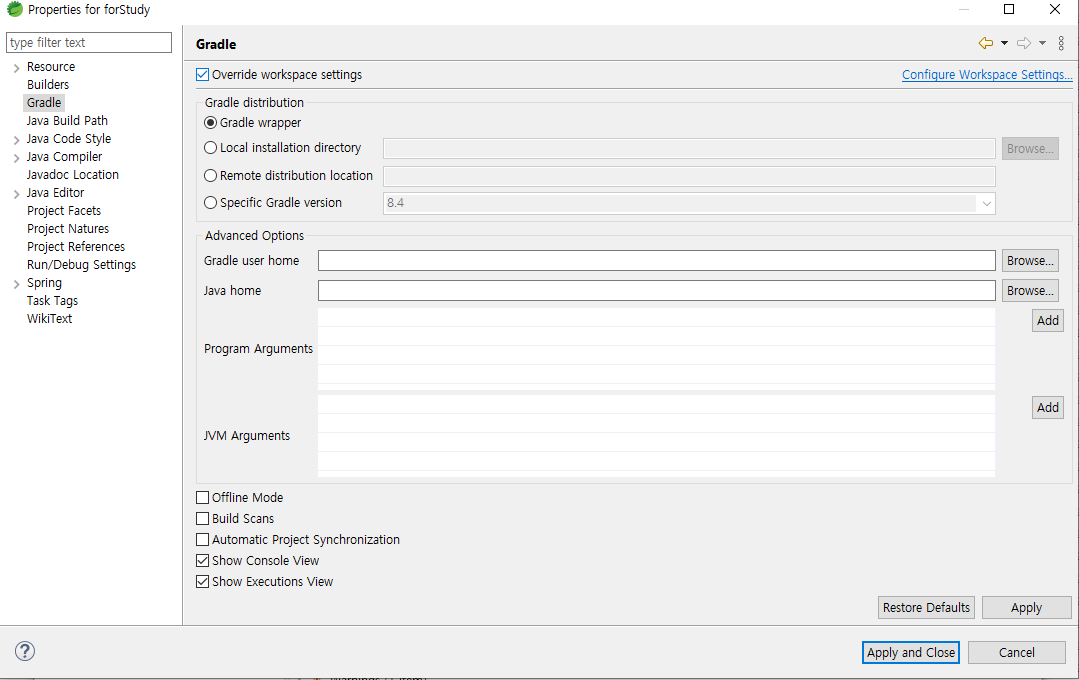This screenshot has height=680, width=1079.
Task: Focus the type filter text field
Action: click(89, 43)
